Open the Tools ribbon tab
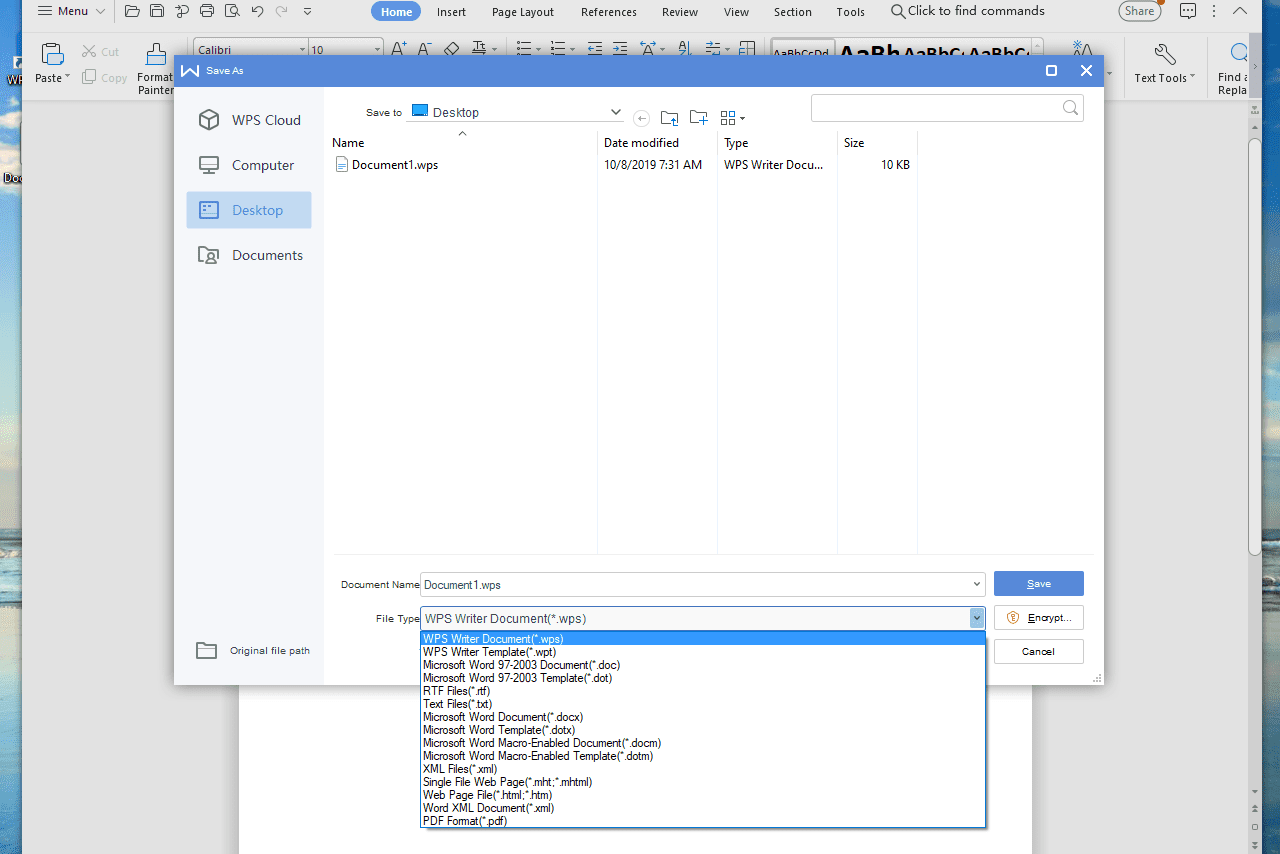Viewport: 1280px width, 854px height. pyautogui.click(x=851, y=12)
